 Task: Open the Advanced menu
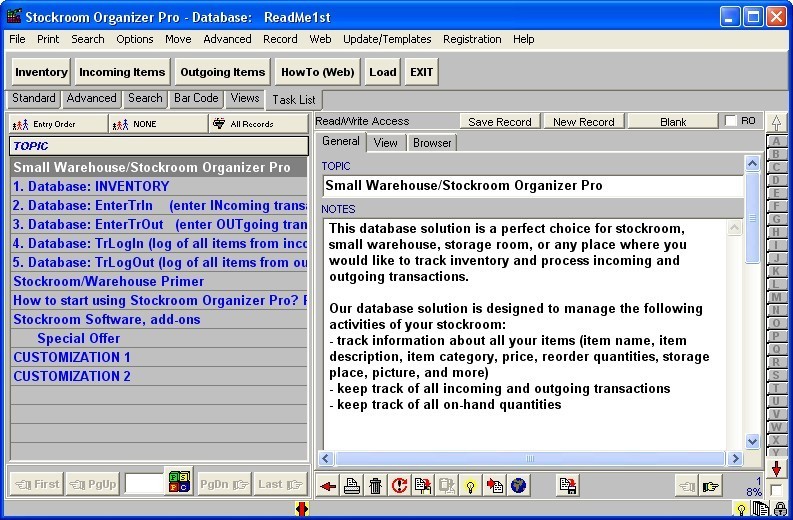227,39
